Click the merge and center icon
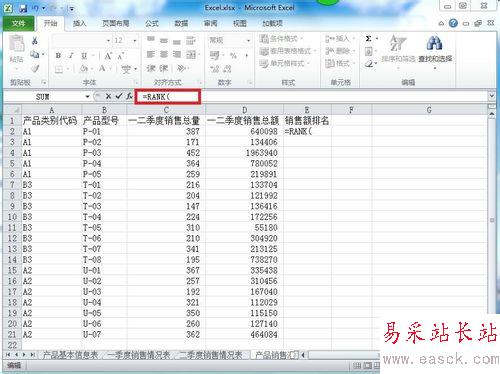 [191, 54]
